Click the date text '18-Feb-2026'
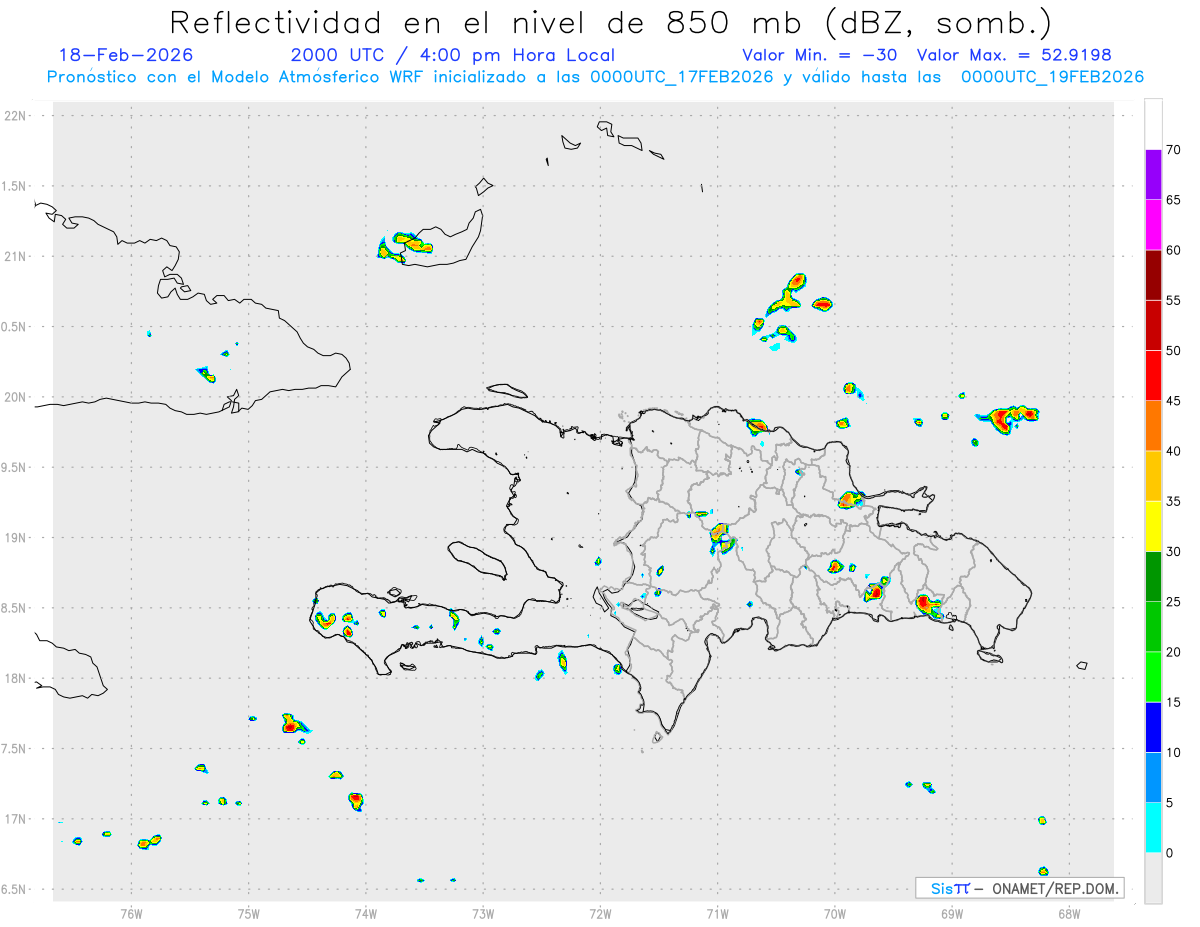The width and height of the screenshot is (1200, 927). (x=126, y=55)
